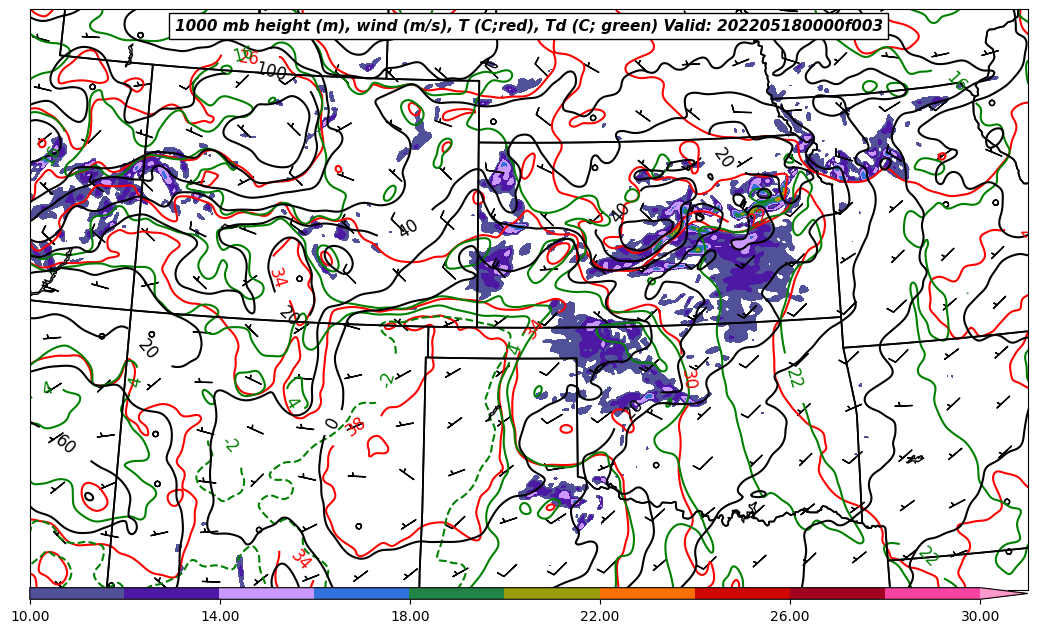Click the black 60 height contour label
Viewport: 1037px width, 633px height.
(65, 443)
